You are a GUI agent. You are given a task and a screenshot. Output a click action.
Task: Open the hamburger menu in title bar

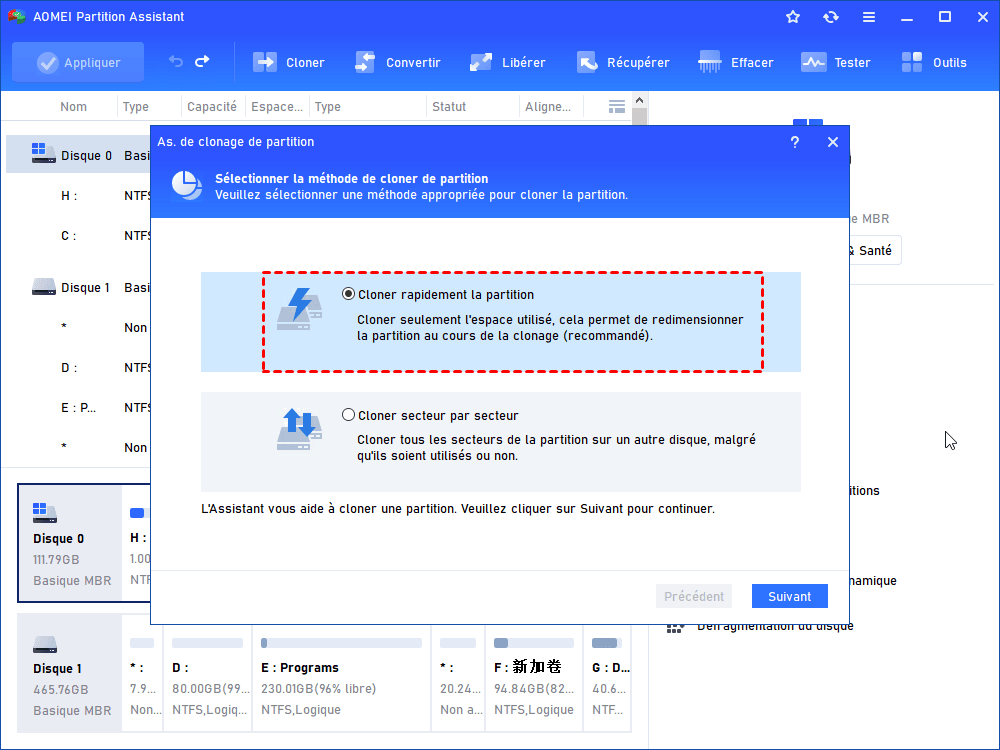(x=869, y=17)
